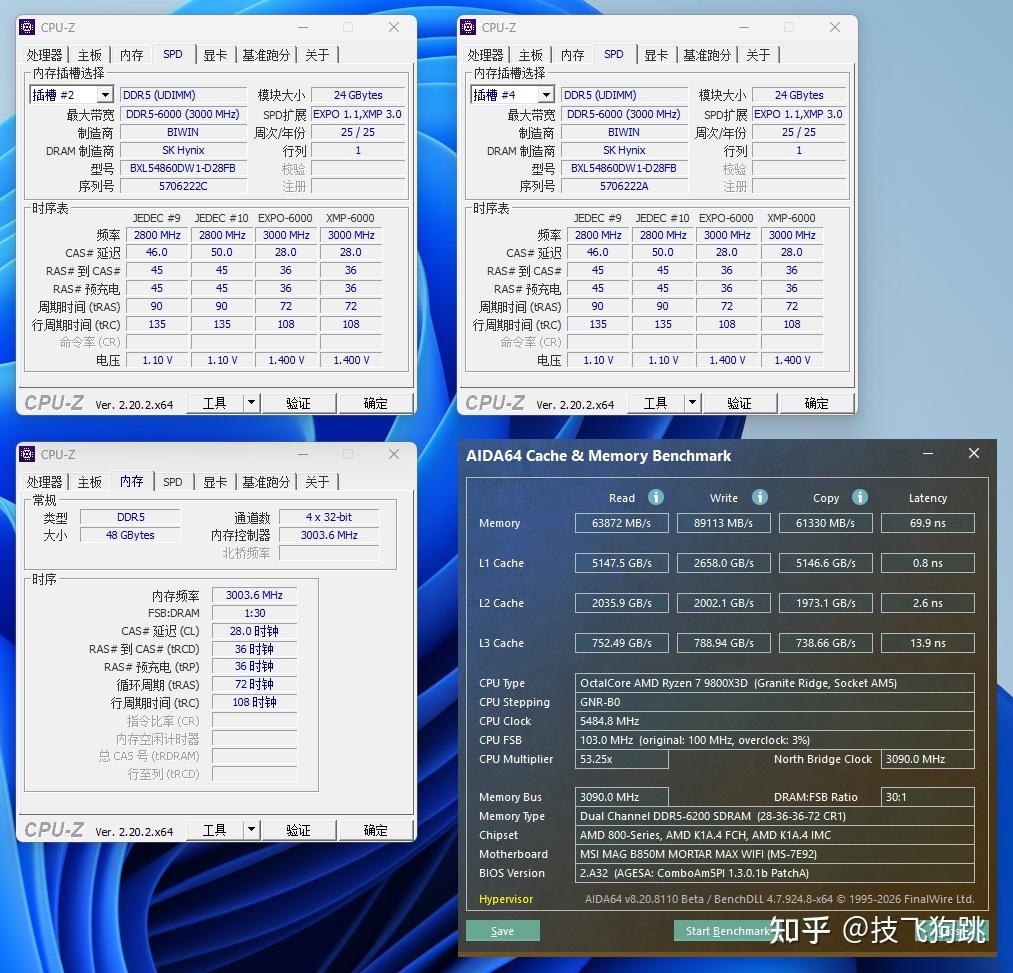Click L3 Cache latency 13.9 ns
This screenshot has height=973, width=1013.
928,643
